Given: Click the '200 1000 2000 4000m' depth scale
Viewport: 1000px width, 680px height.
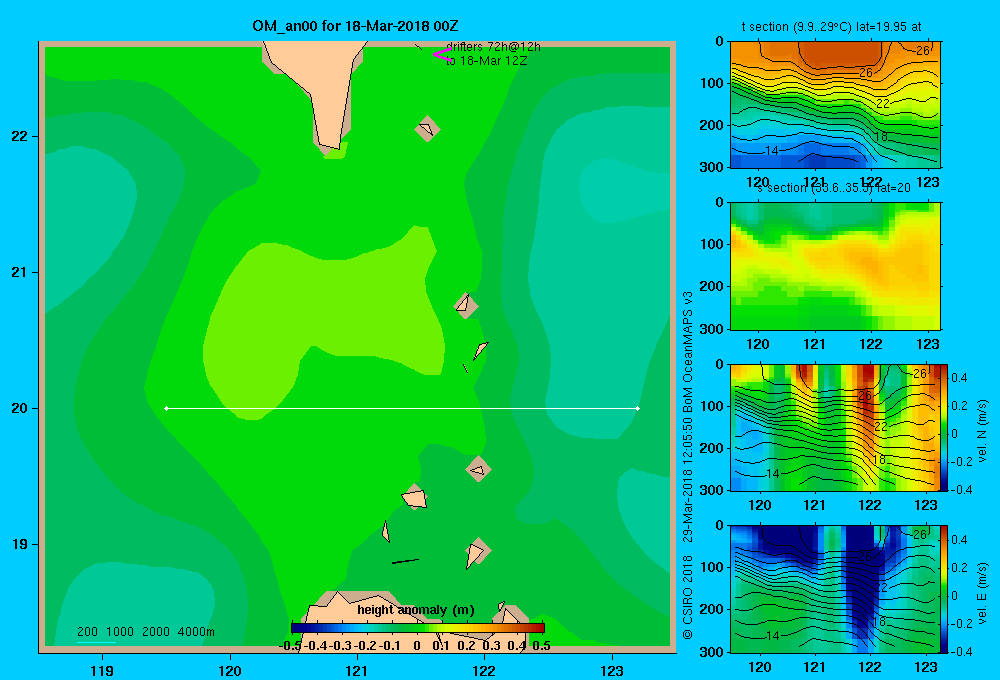Looking at the screenshot, I should click(x=146, y=632).
